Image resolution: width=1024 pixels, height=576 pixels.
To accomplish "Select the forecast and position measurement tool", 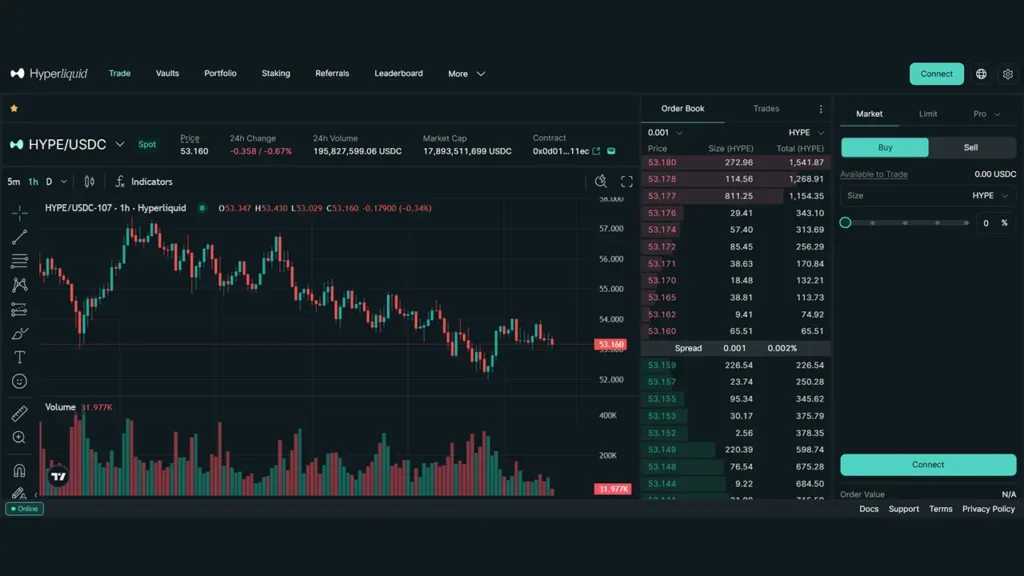I will [20, 310].
